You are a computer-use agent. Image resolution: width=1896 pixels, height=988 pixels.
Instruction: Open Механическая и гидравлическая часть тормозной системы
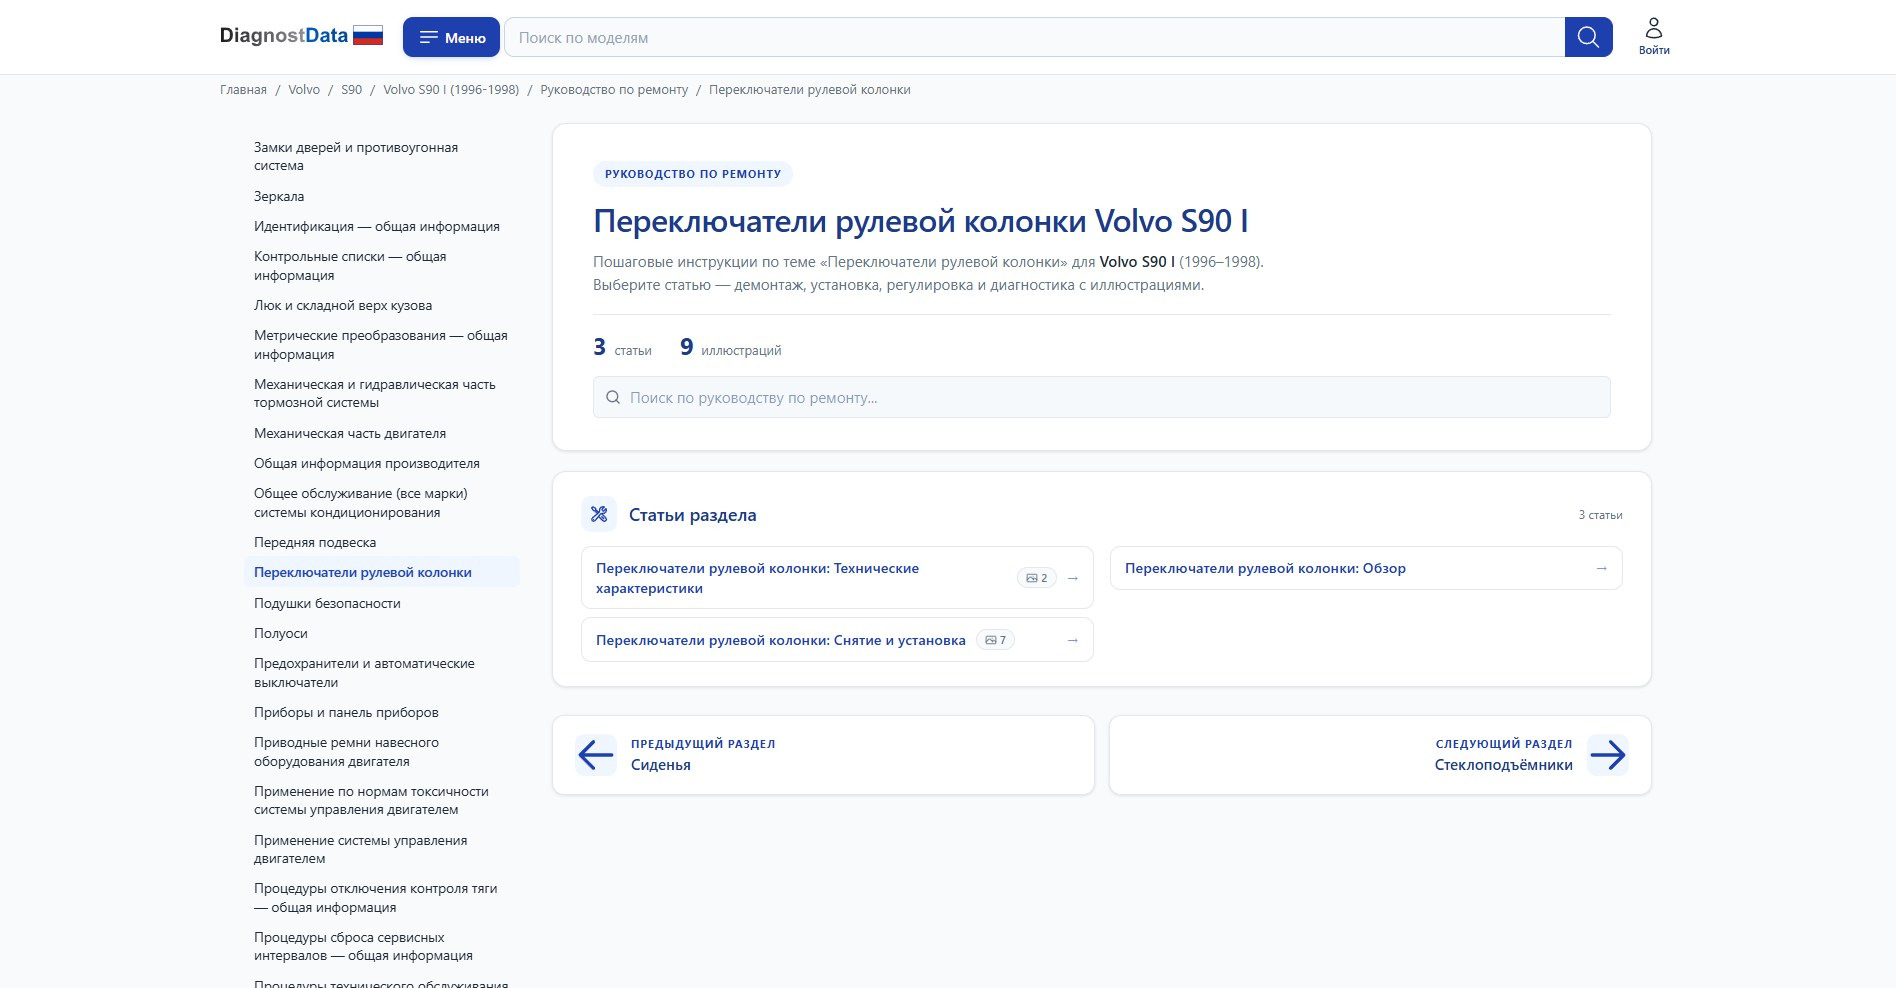coord(381,393)
